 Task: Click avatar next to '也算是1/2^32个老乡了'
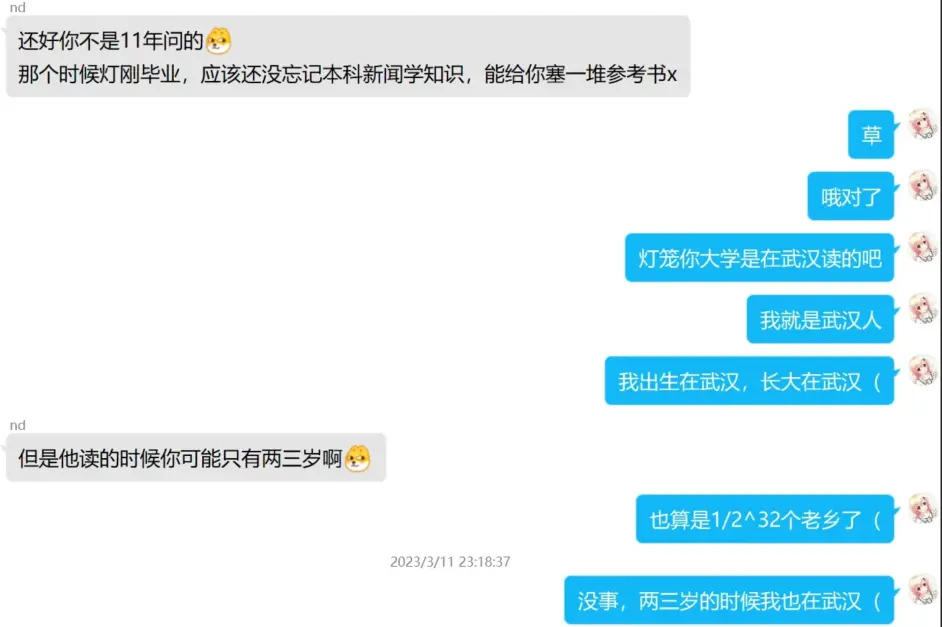(922, 509)
